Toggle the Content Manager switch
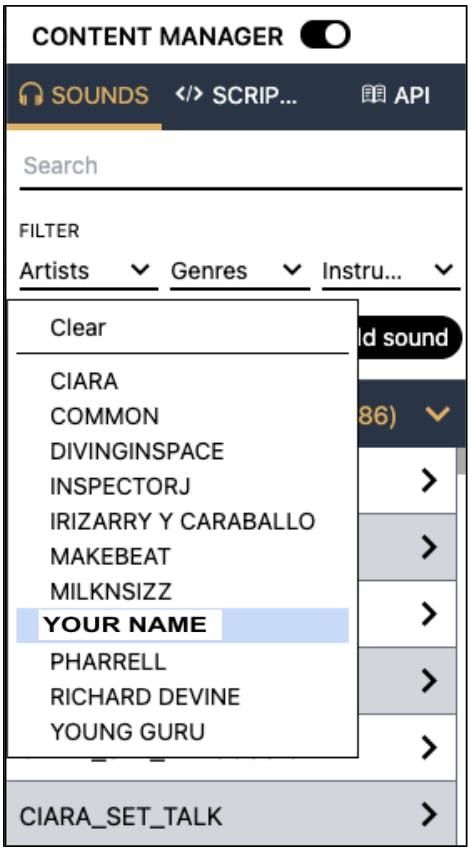 pyautogui.click(x=325, y=35)
